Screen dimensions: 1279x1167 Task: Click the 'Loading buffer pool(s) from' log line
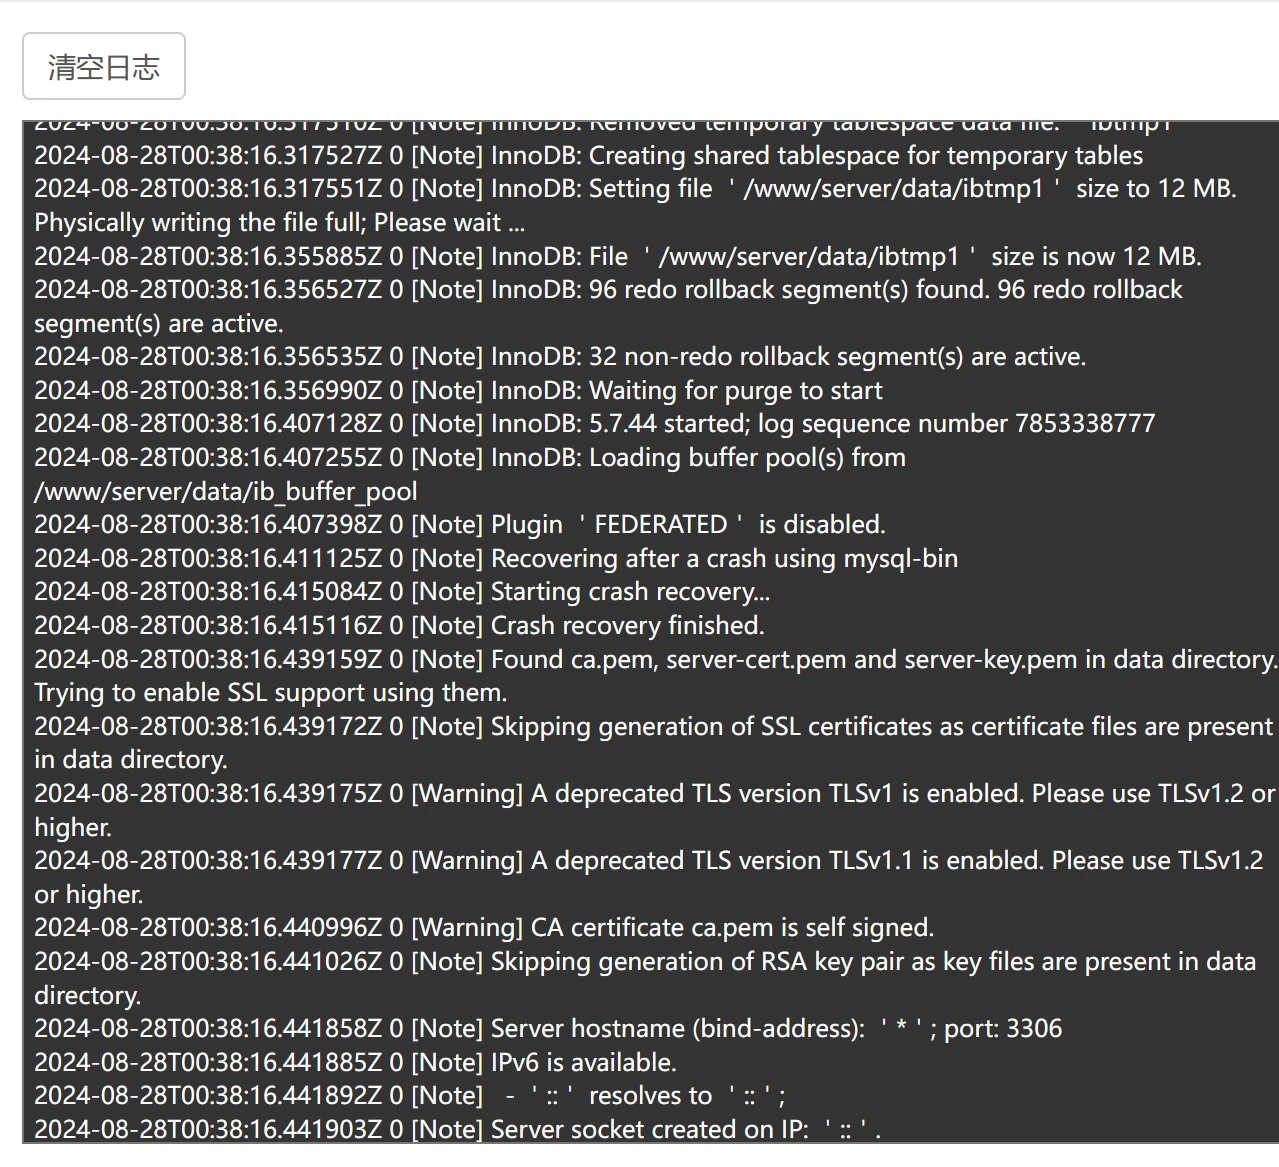pos(470,458)
